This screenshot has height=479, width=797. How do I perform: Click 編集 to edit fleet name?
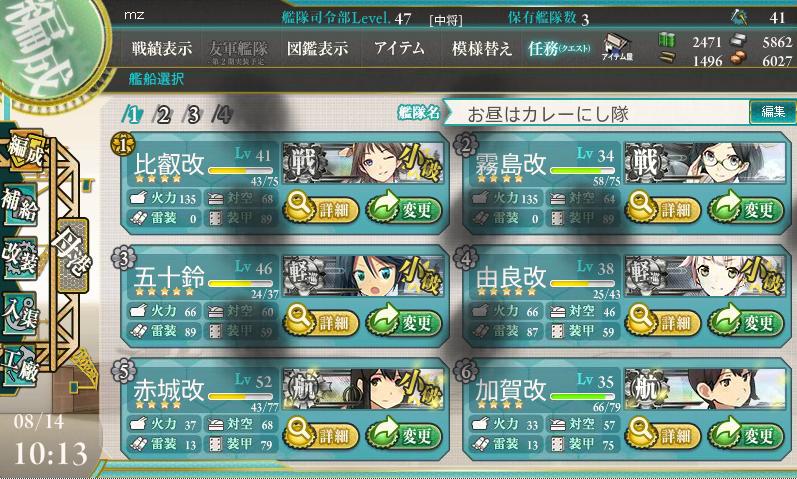click(773, 111)
